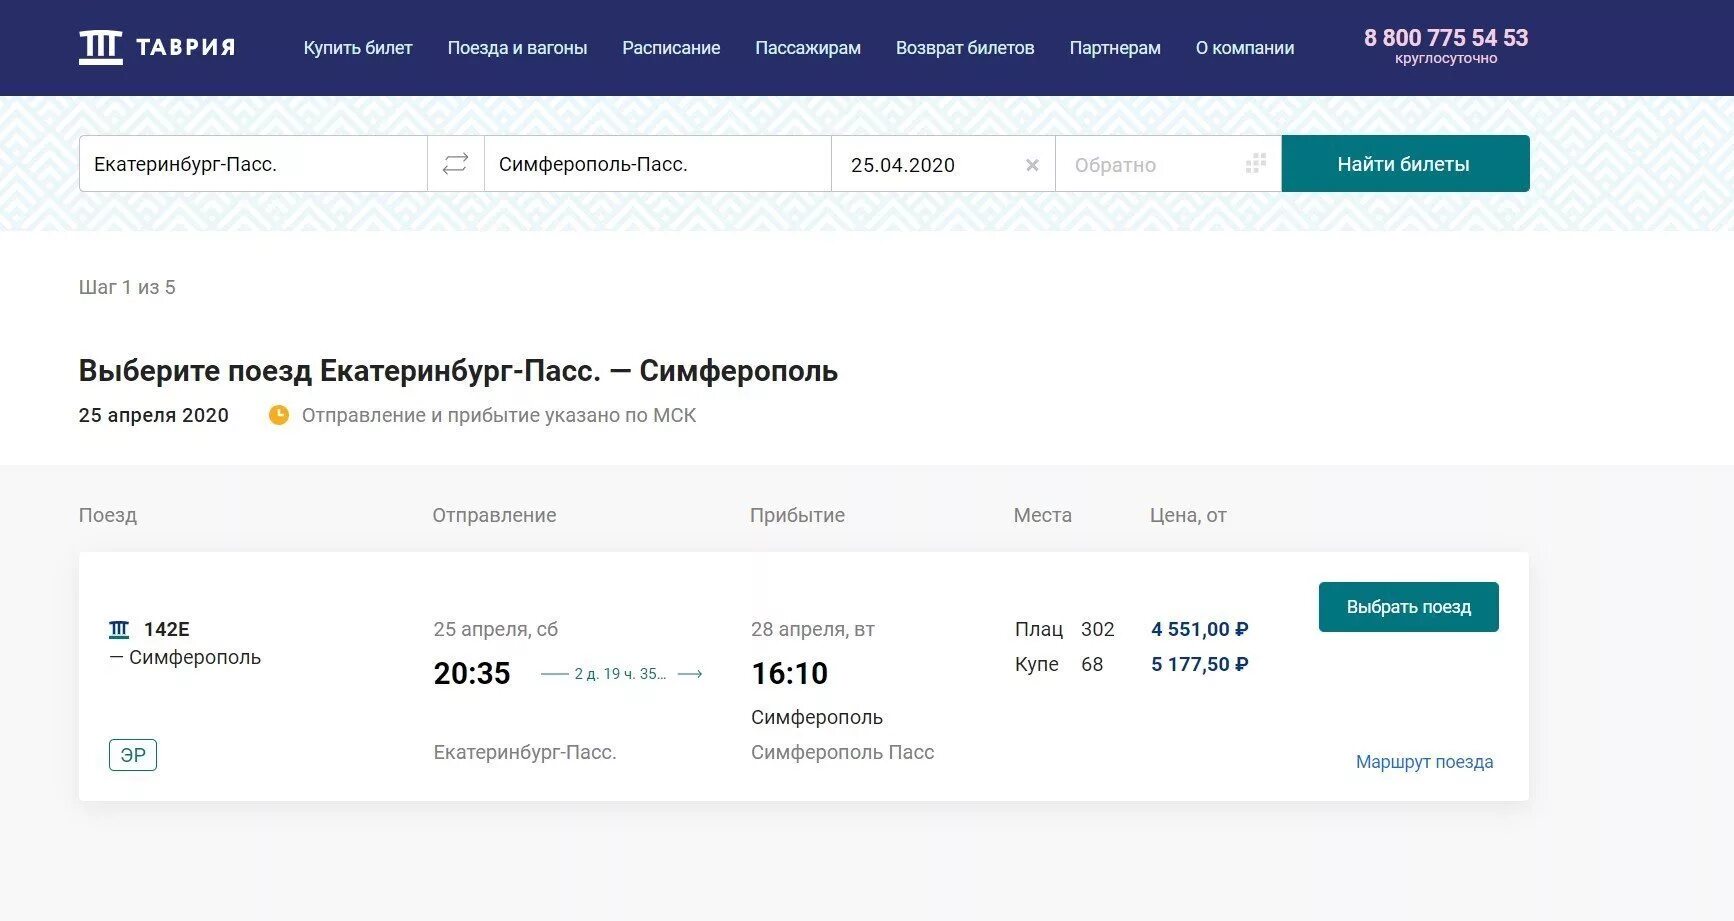Viewport: 1734px width, 921px height.
Task: Click the Таврия logo icon
Action: (x=100, y=47)
